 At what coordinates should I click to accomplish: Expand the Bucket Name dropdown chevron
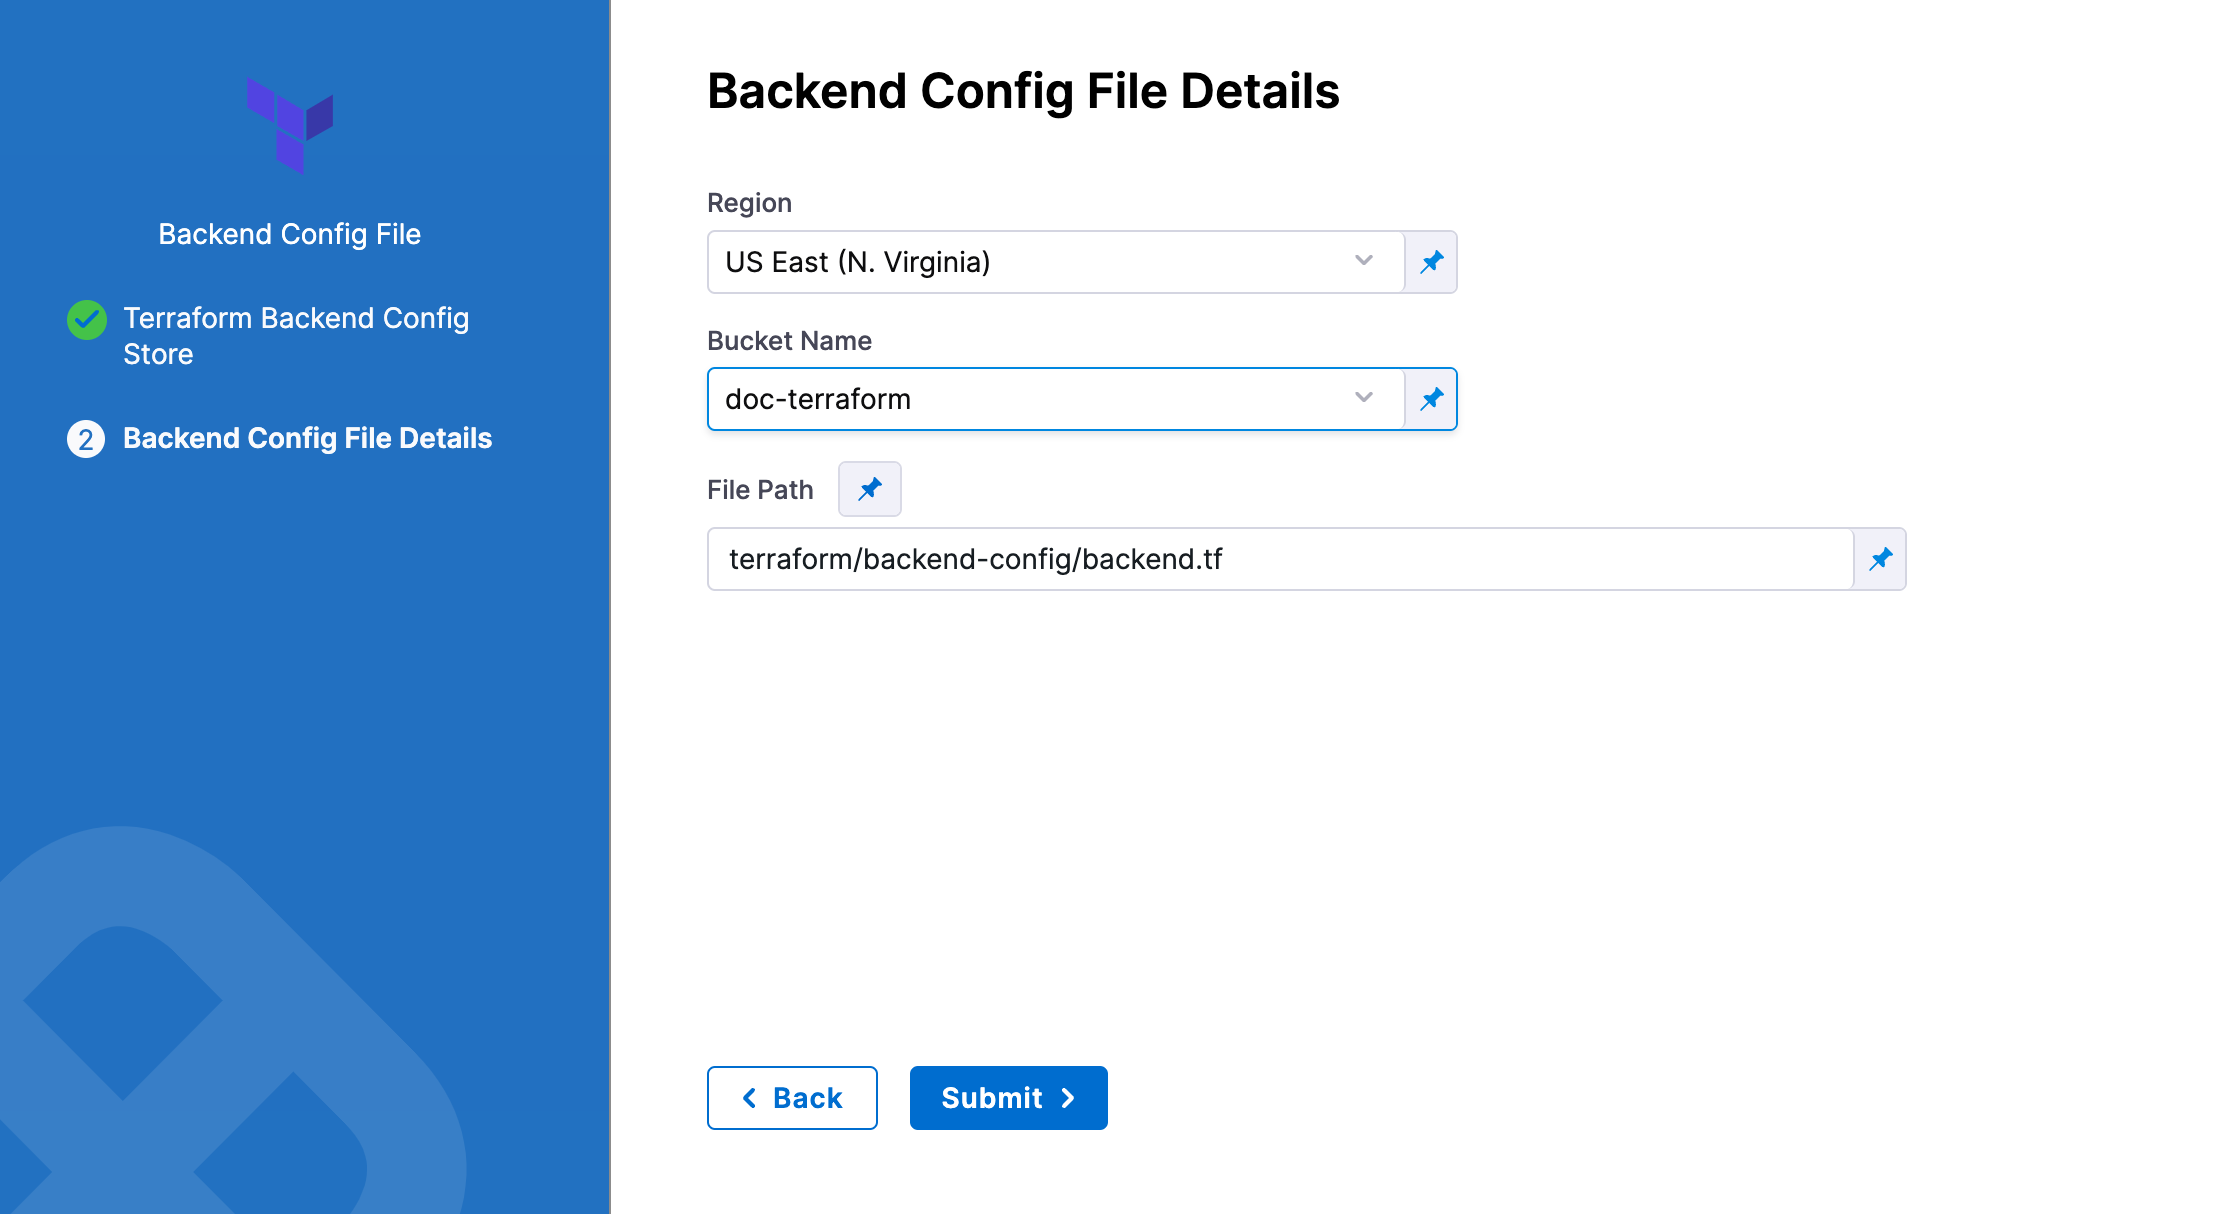(x=1363, y=398)
